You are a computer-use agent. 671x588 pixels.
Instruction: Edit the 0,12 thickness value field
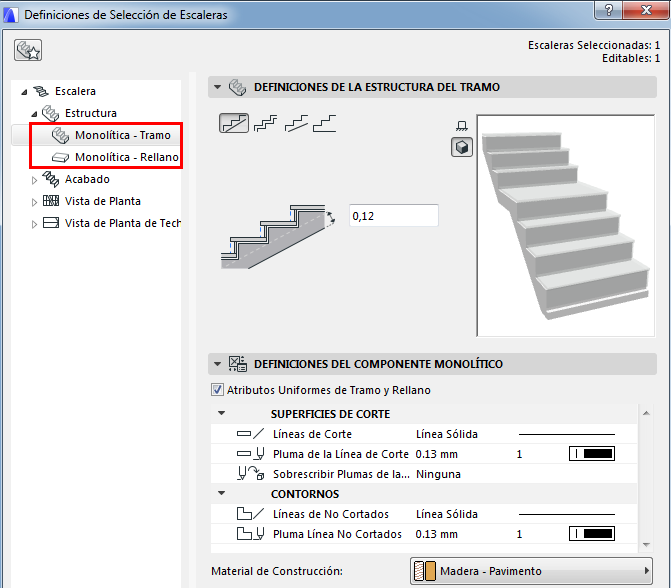(x=394, y=215)
